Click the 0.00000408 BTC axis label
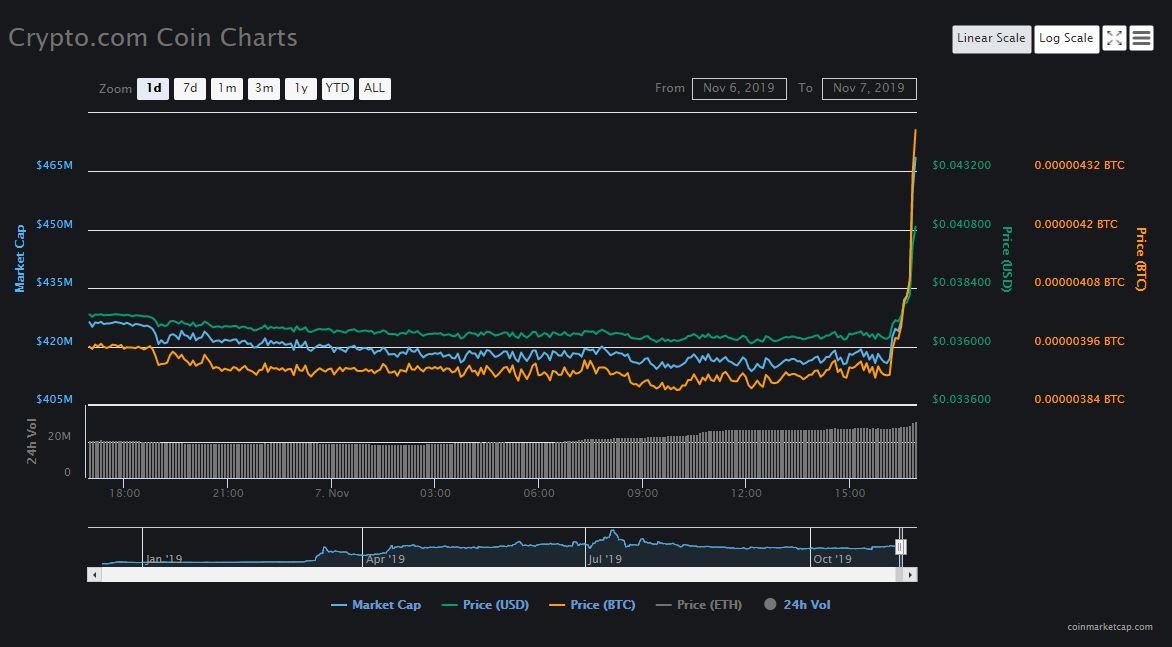Screen dimensions: 1172x647 [x=1079, y=282]
